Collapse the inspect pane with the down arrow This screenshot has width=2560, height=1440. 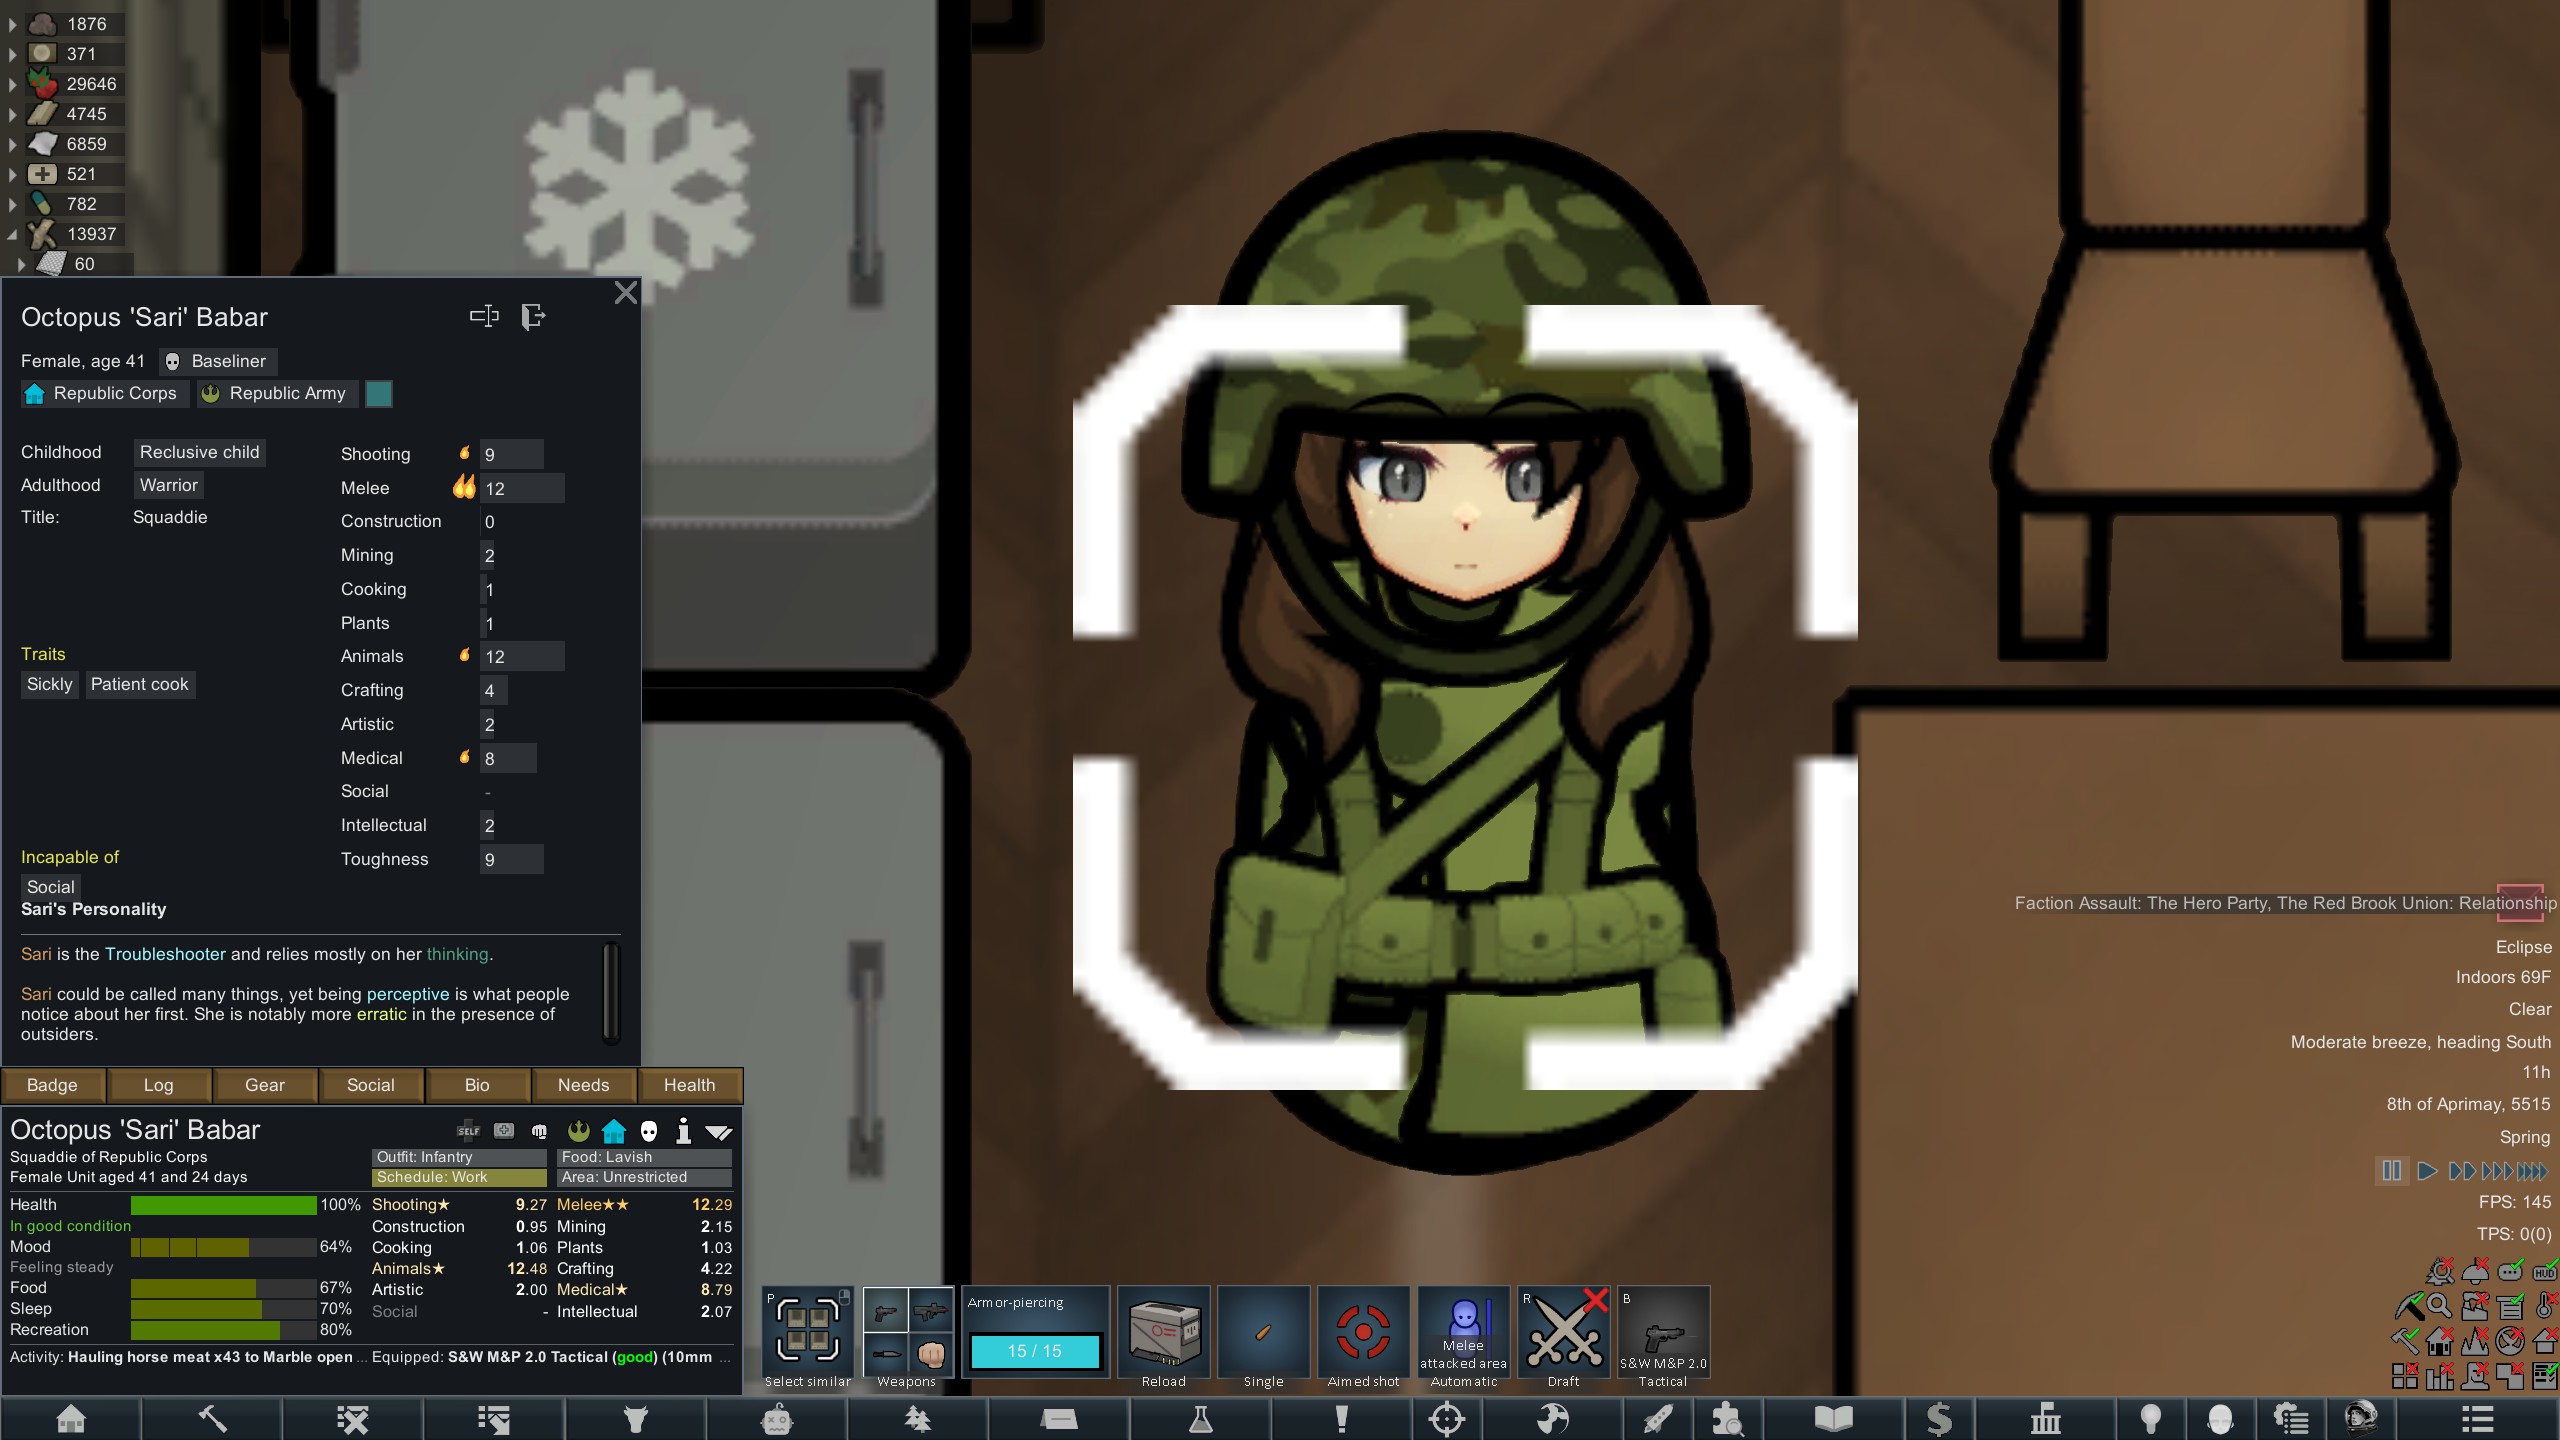tap(719, 1132)
